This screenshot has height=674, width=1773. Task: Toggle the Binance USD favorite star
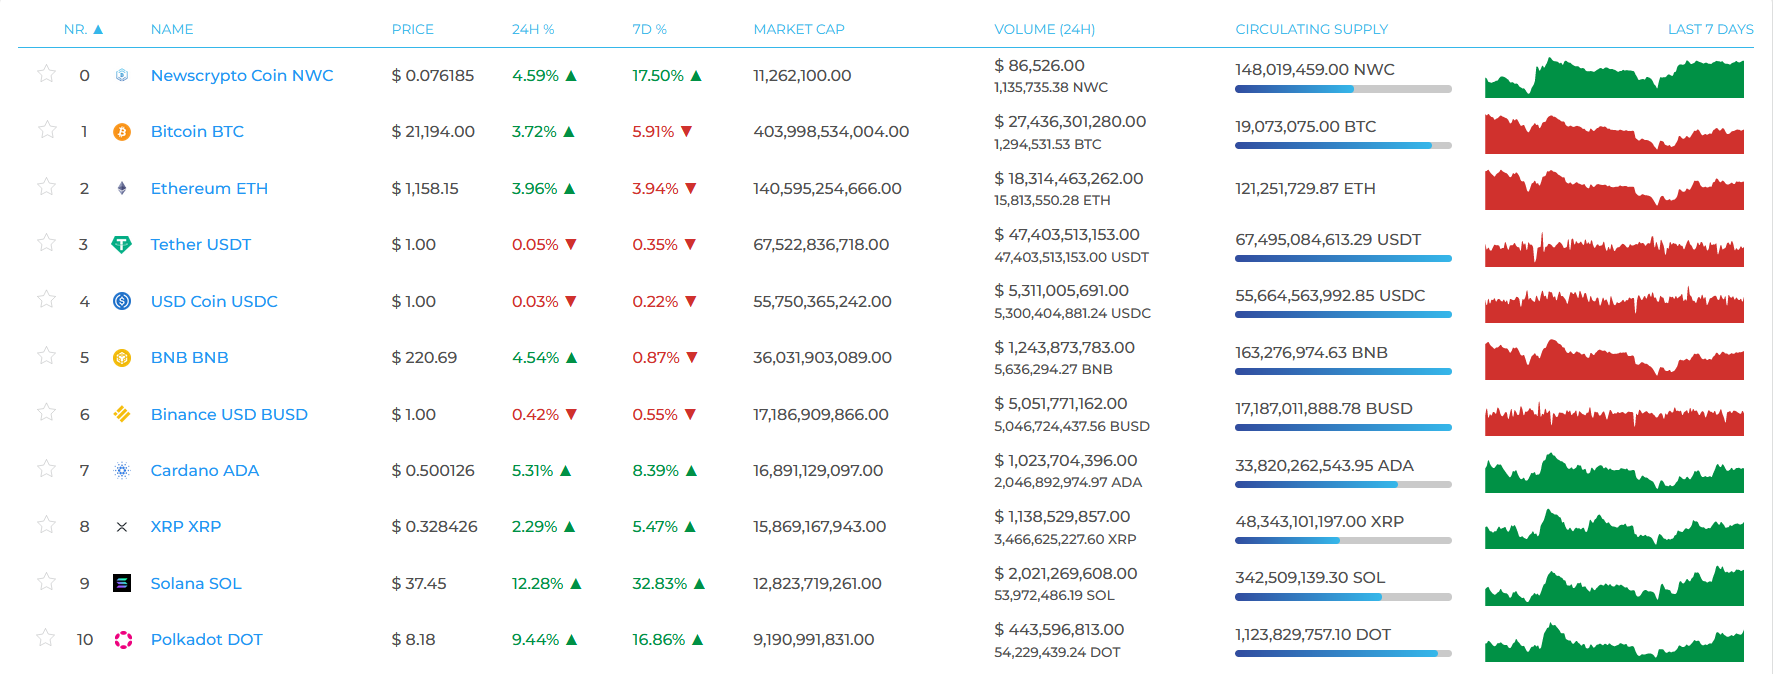[46, 412]
